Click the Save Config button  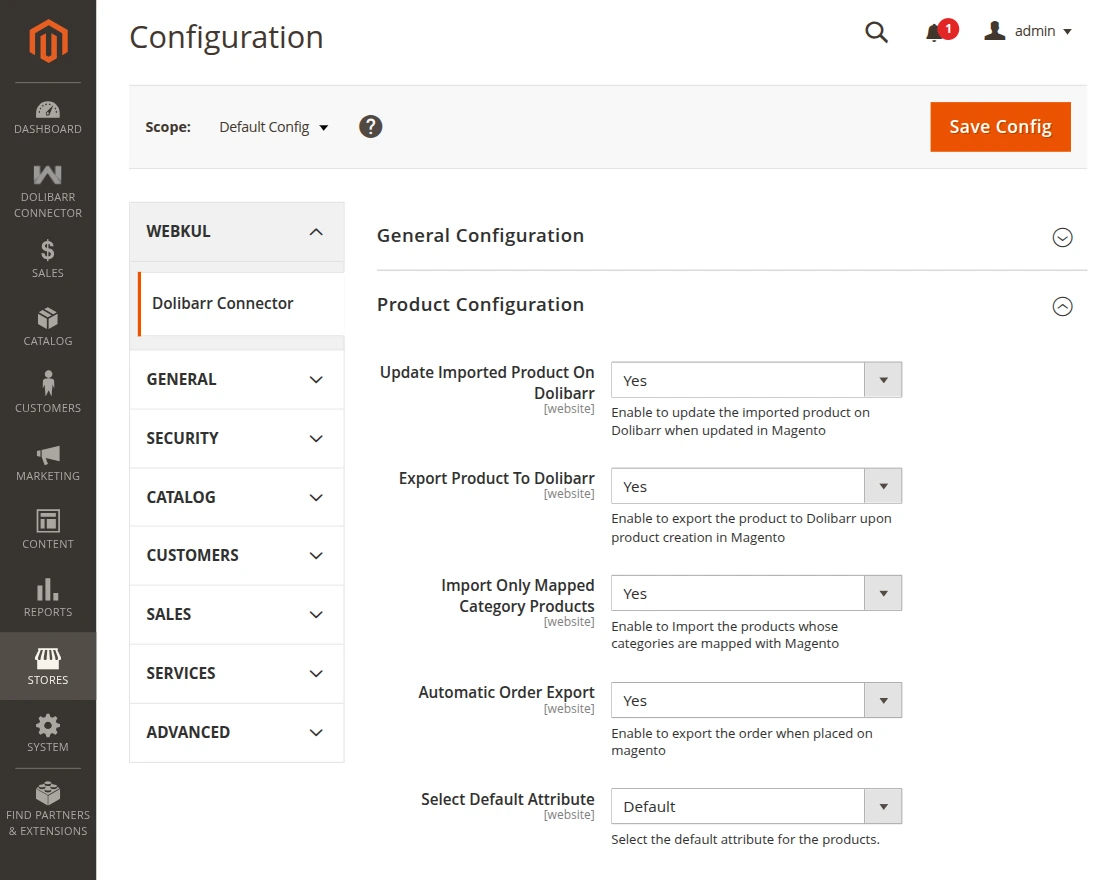point(1000,127)
